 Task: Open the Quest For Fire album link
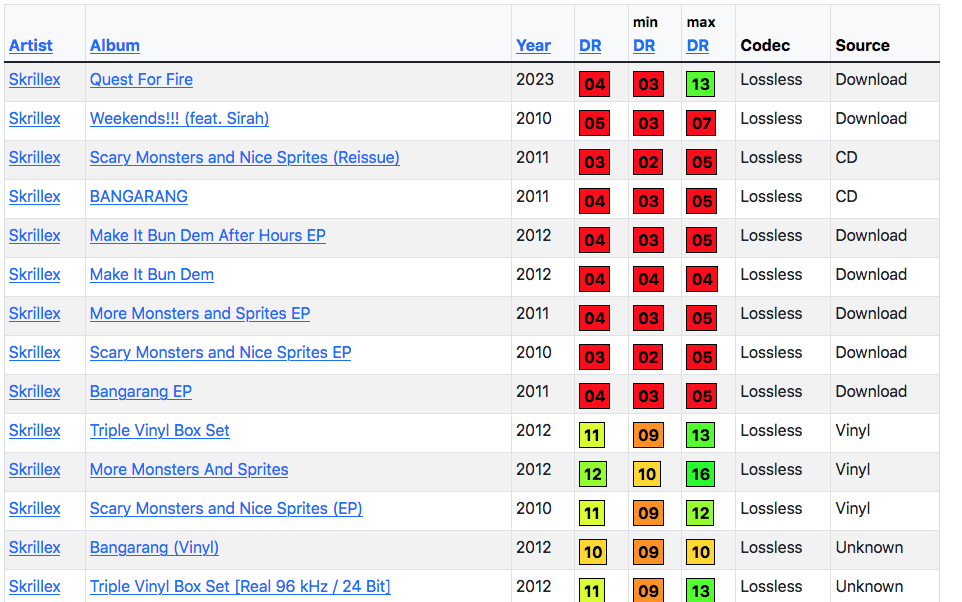pyautogui.click(x=141, y=80)
